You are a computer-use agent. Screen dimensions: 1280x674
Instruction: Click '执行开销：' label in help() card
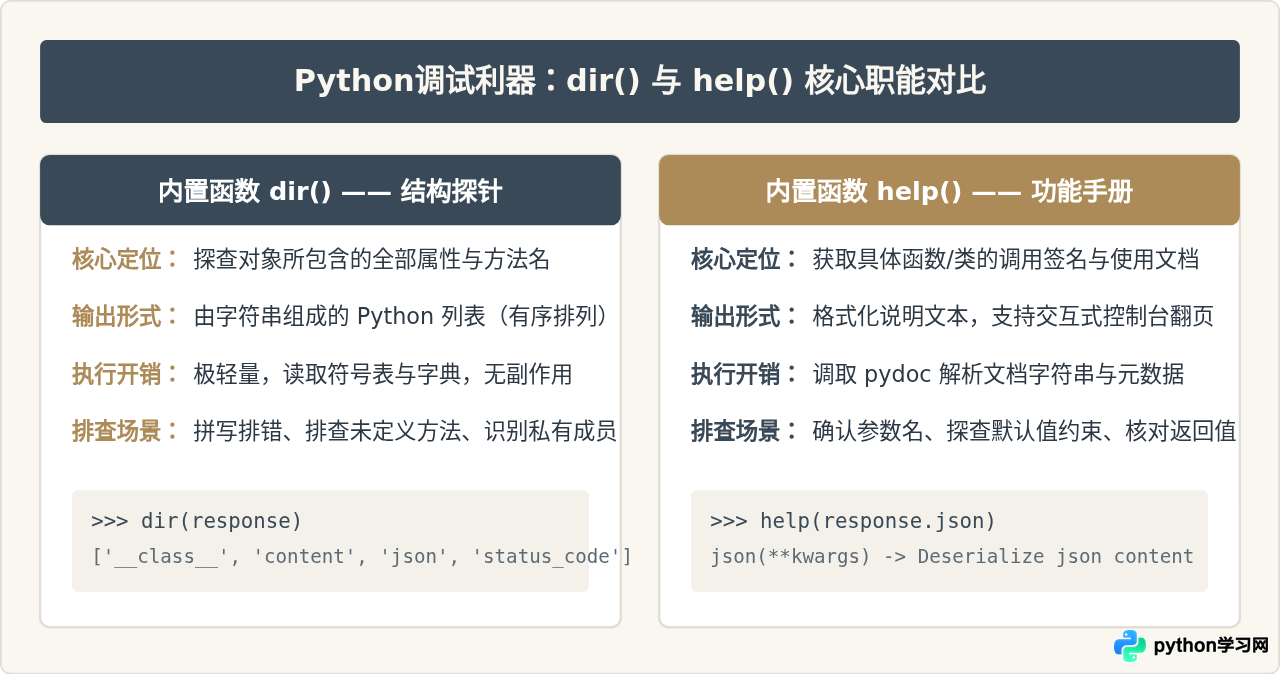[x=746, y=374]
